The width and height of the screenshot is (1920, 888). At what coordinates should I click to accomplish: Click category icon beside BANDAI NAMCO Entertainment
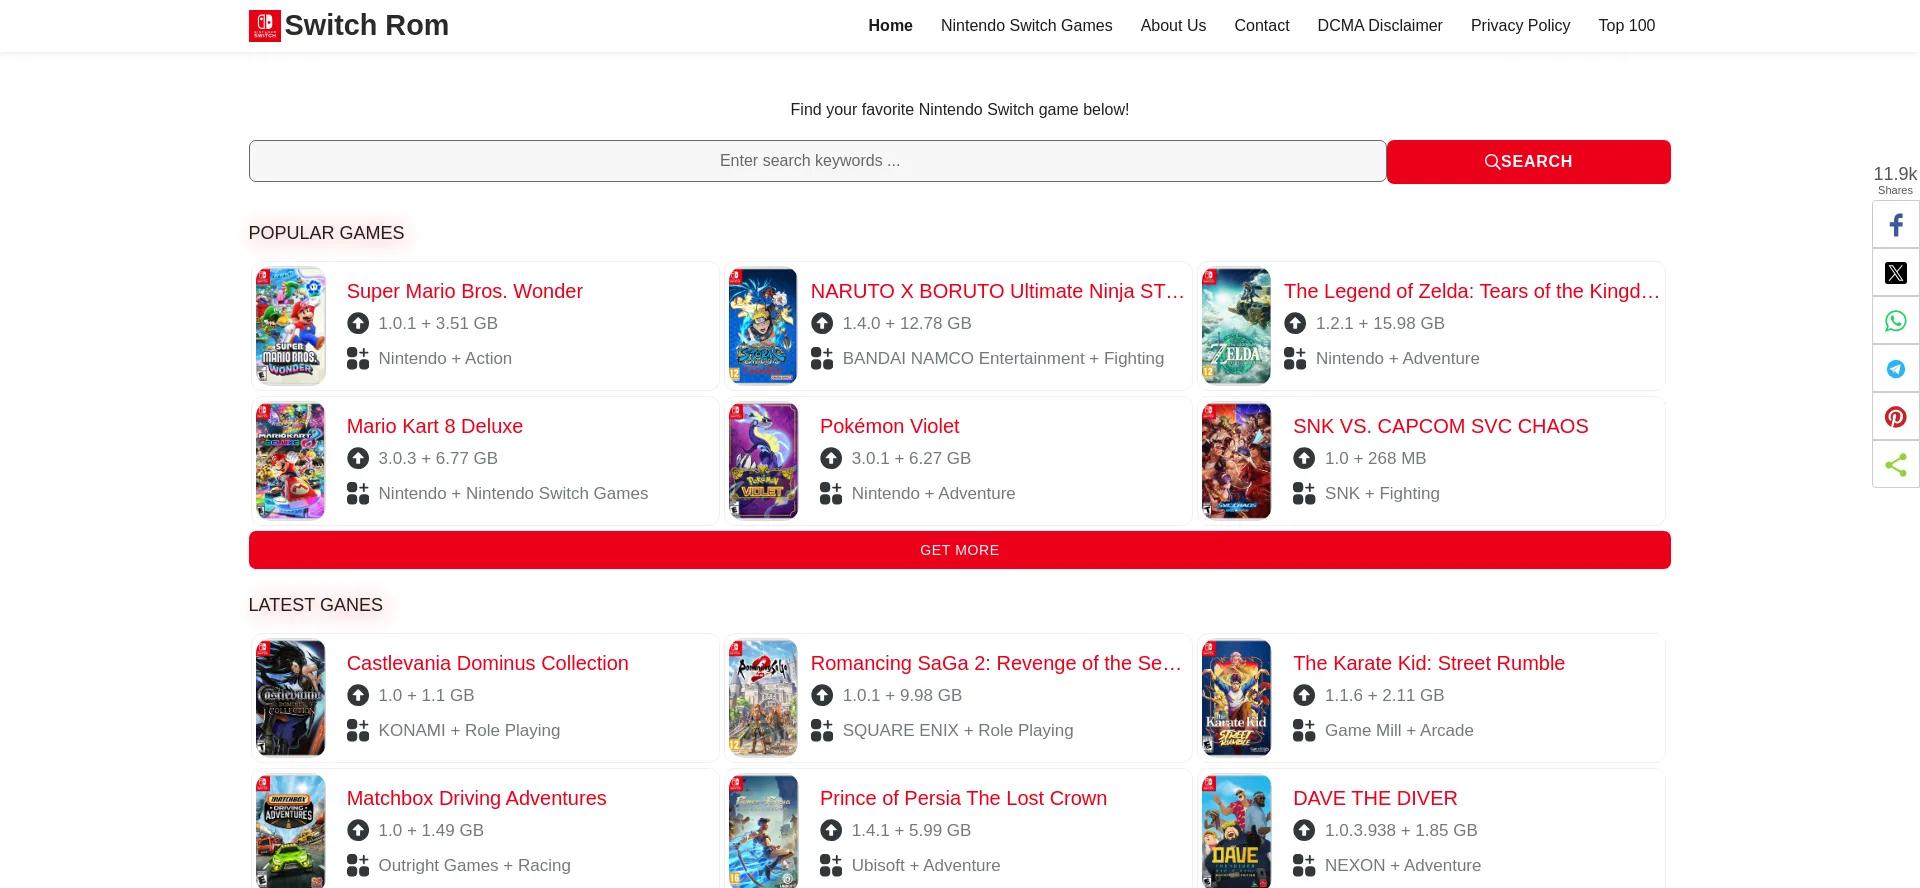click(x=822, y=358)
